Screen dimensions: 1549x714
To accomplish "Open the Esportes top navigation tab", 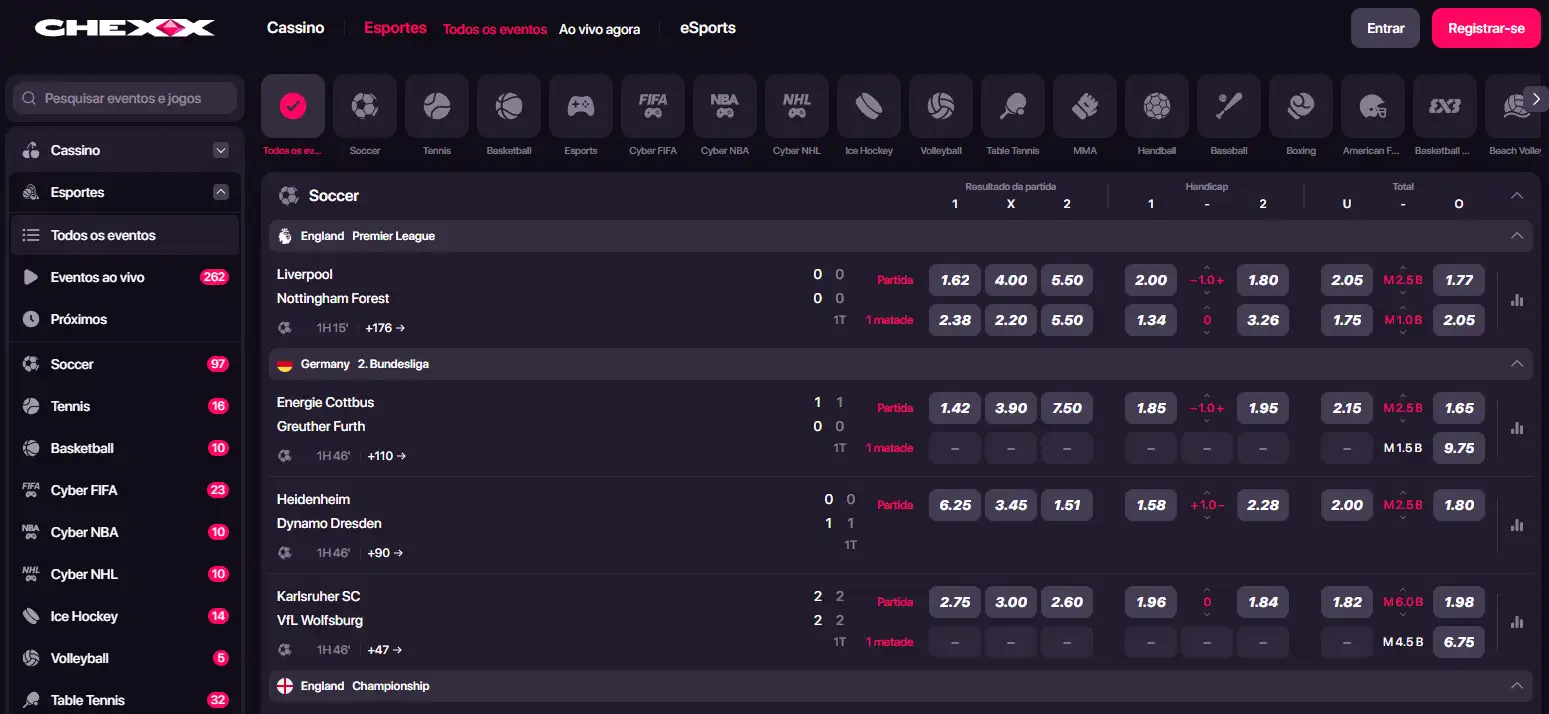I will pyautogui.click(x=395, y=28).
